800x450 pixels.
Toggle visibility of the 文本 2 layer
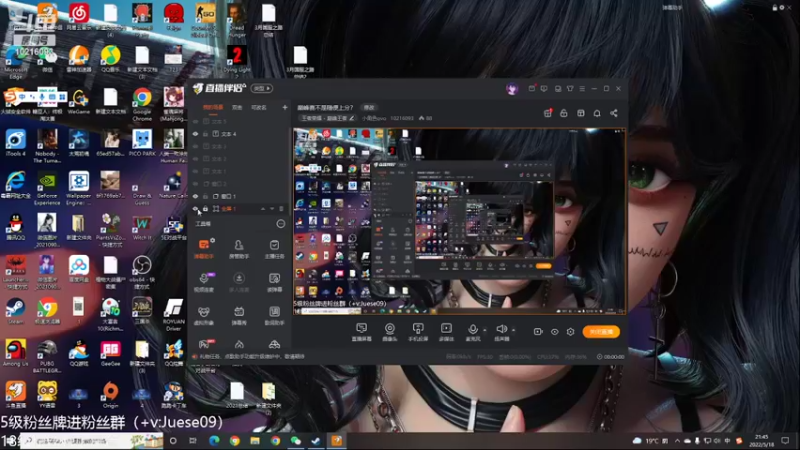(x=195, y=159)
